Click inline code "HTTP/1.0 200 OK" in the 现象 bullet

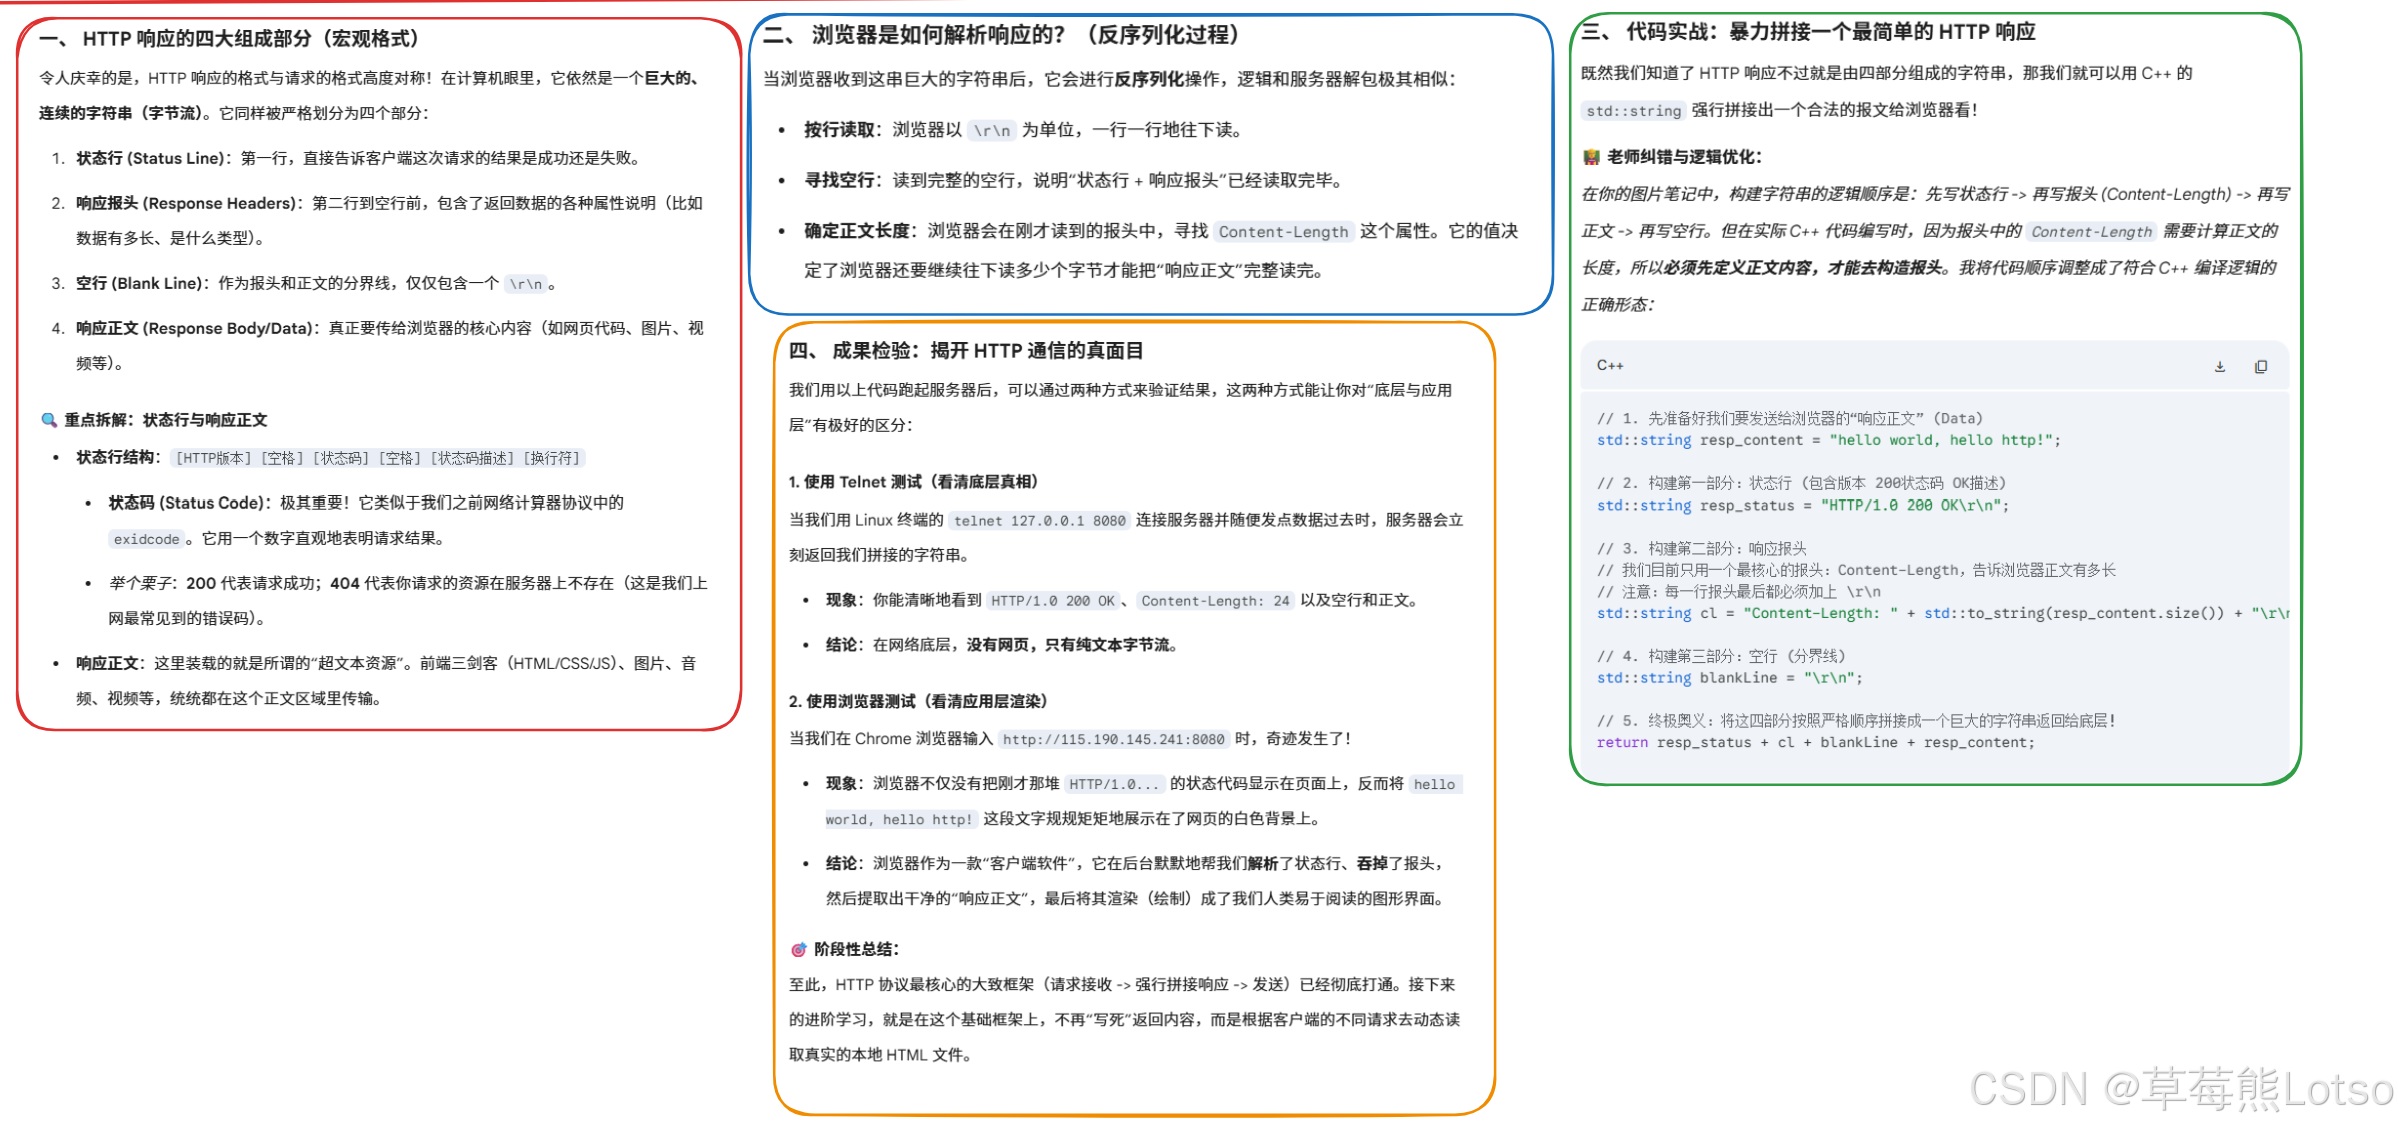pyautogui.click(x=1052, y=601)
